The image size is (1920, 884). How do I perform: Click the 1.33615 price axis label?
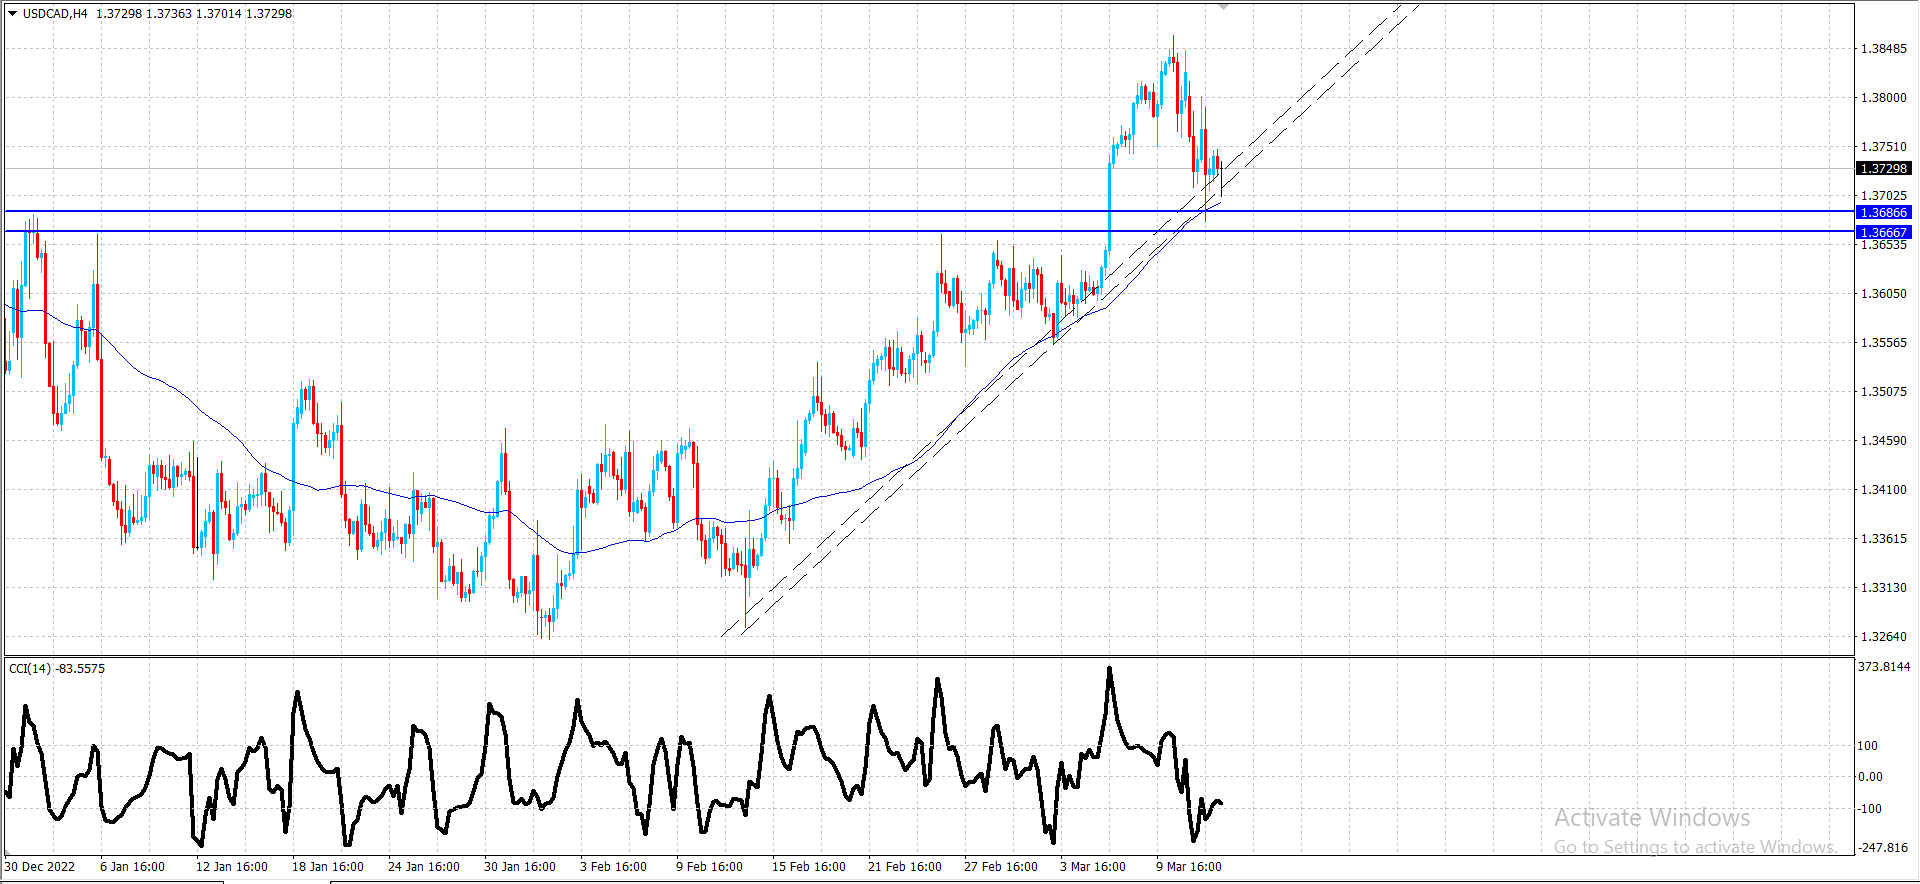coord(1883,539)
